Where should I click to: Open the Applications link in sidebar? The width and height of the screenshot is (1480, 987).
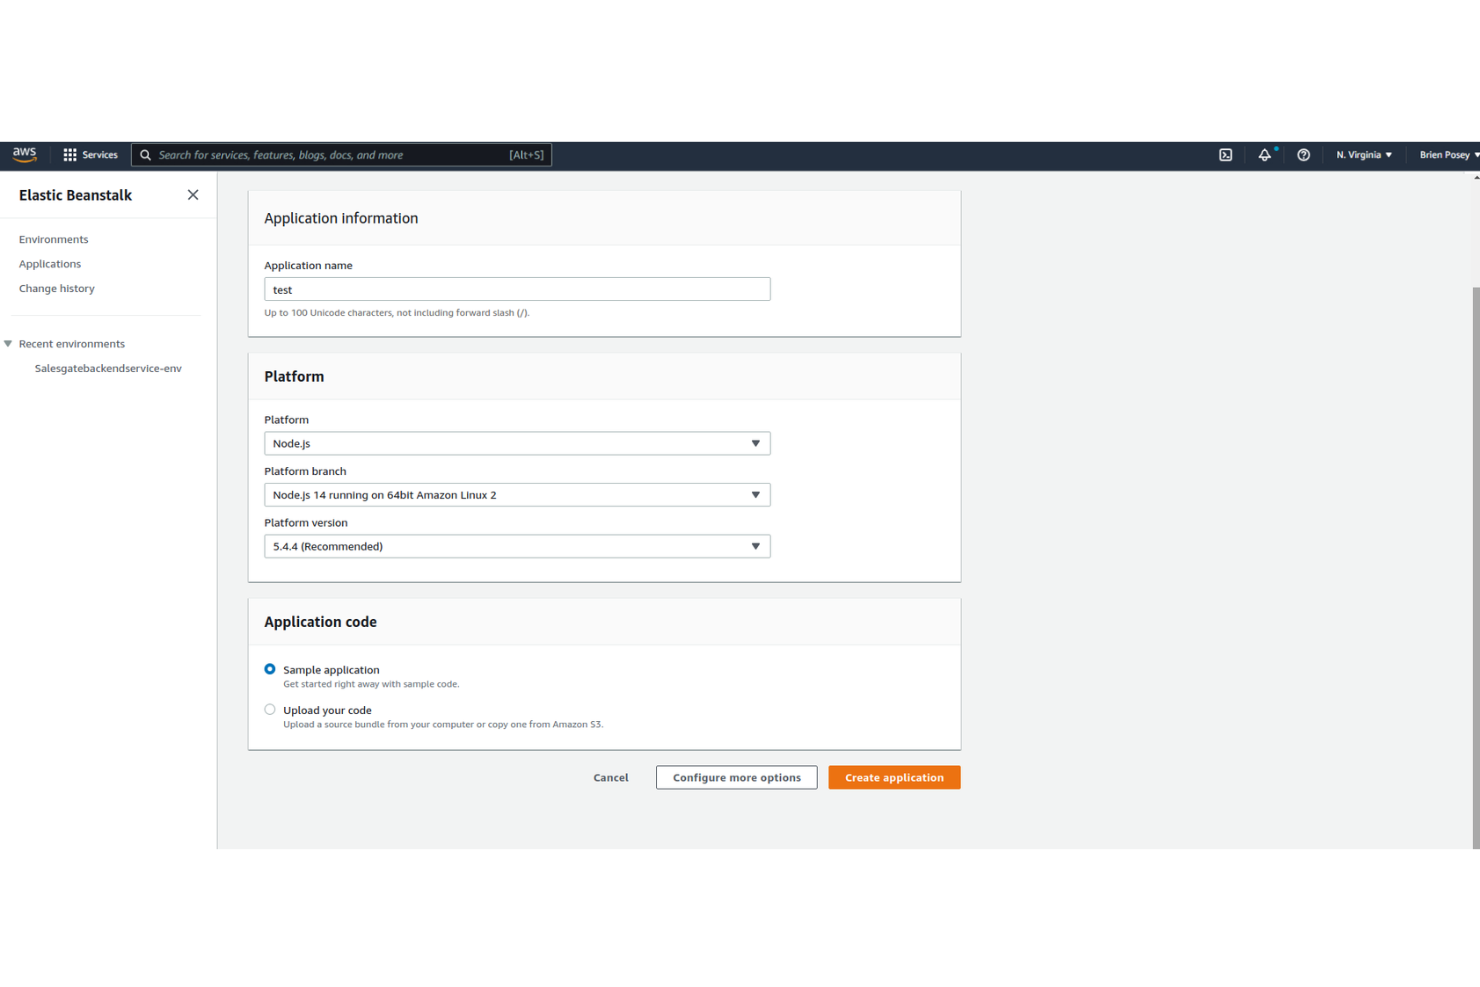click(49, 263)
